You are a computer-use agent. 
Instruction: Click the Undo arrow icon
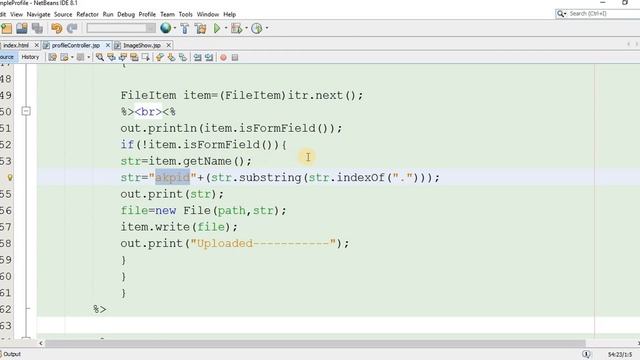(57, 28)
